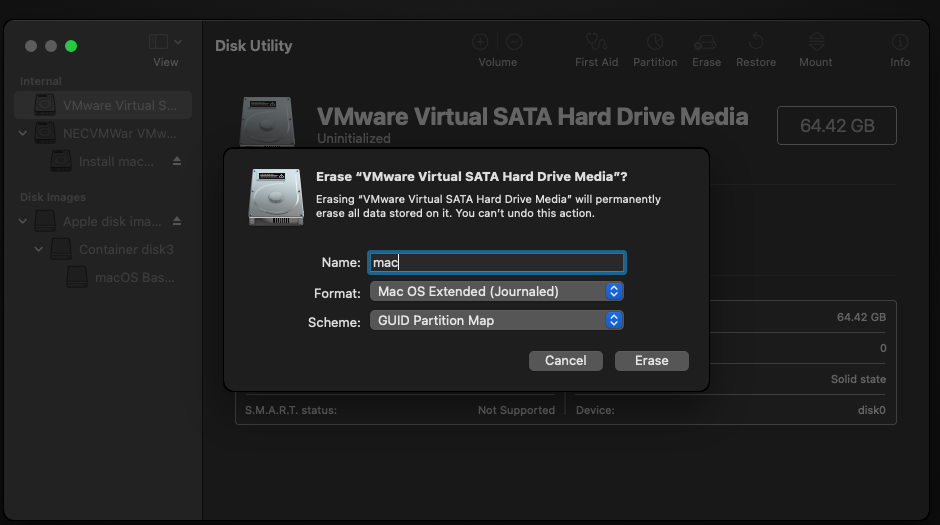Click the large drive icon in main pane
Image resolution: width=940 pixels, height=525 pixels.
267,122
